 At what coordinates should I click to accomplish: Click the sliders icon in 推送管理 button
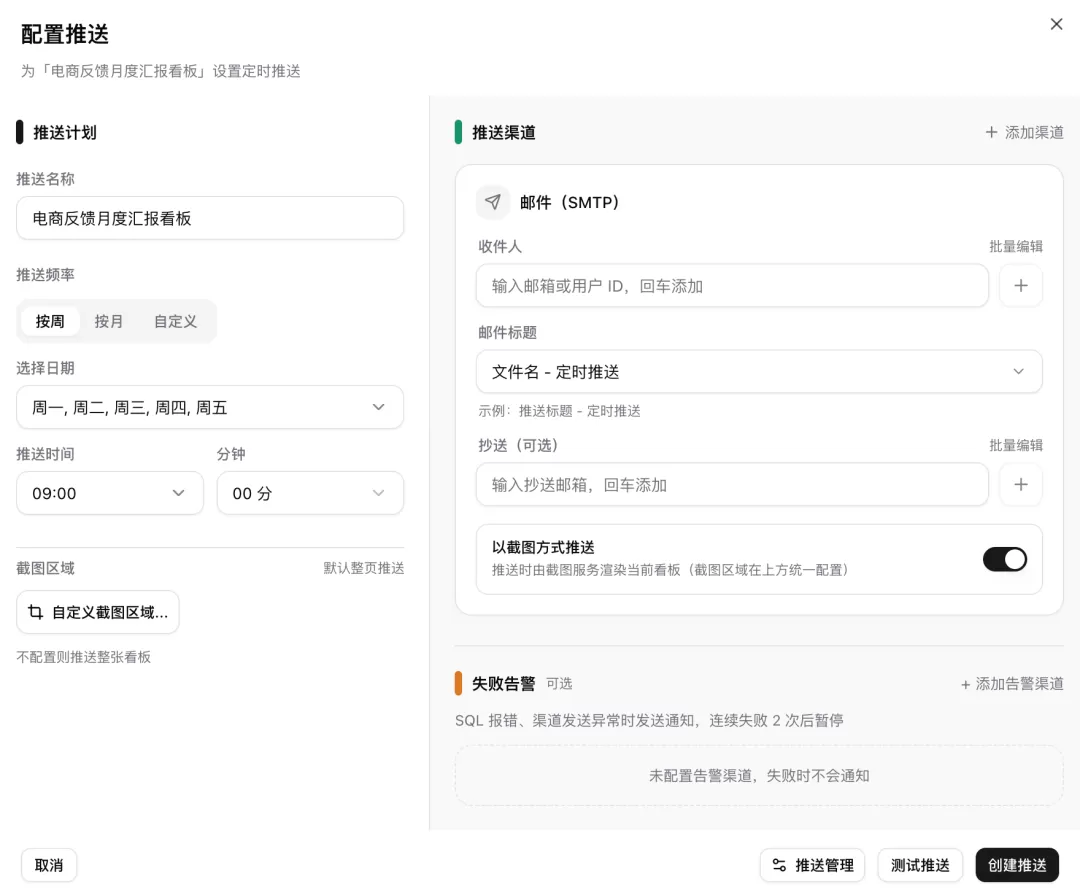pos(779,865)
